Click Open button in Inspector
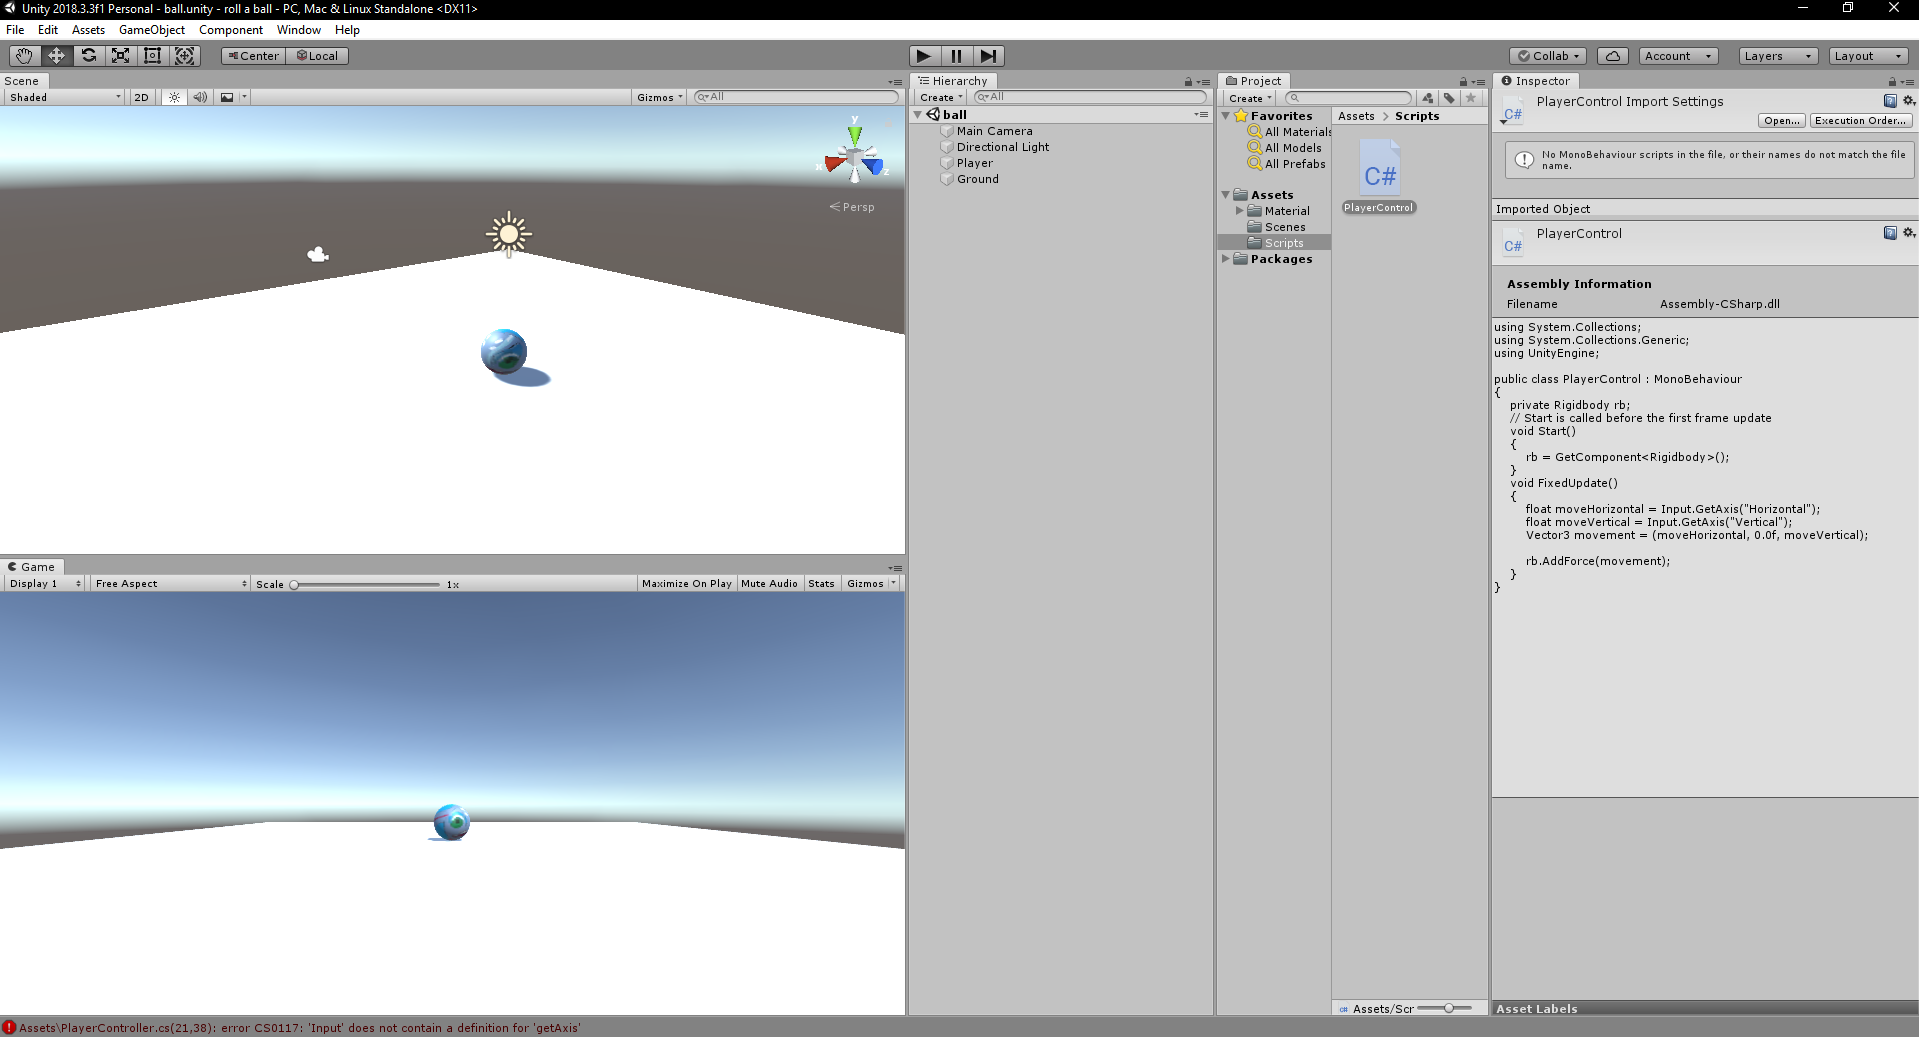The width and height of the screenshot is (1919, 1037). tap(1782, 120)
